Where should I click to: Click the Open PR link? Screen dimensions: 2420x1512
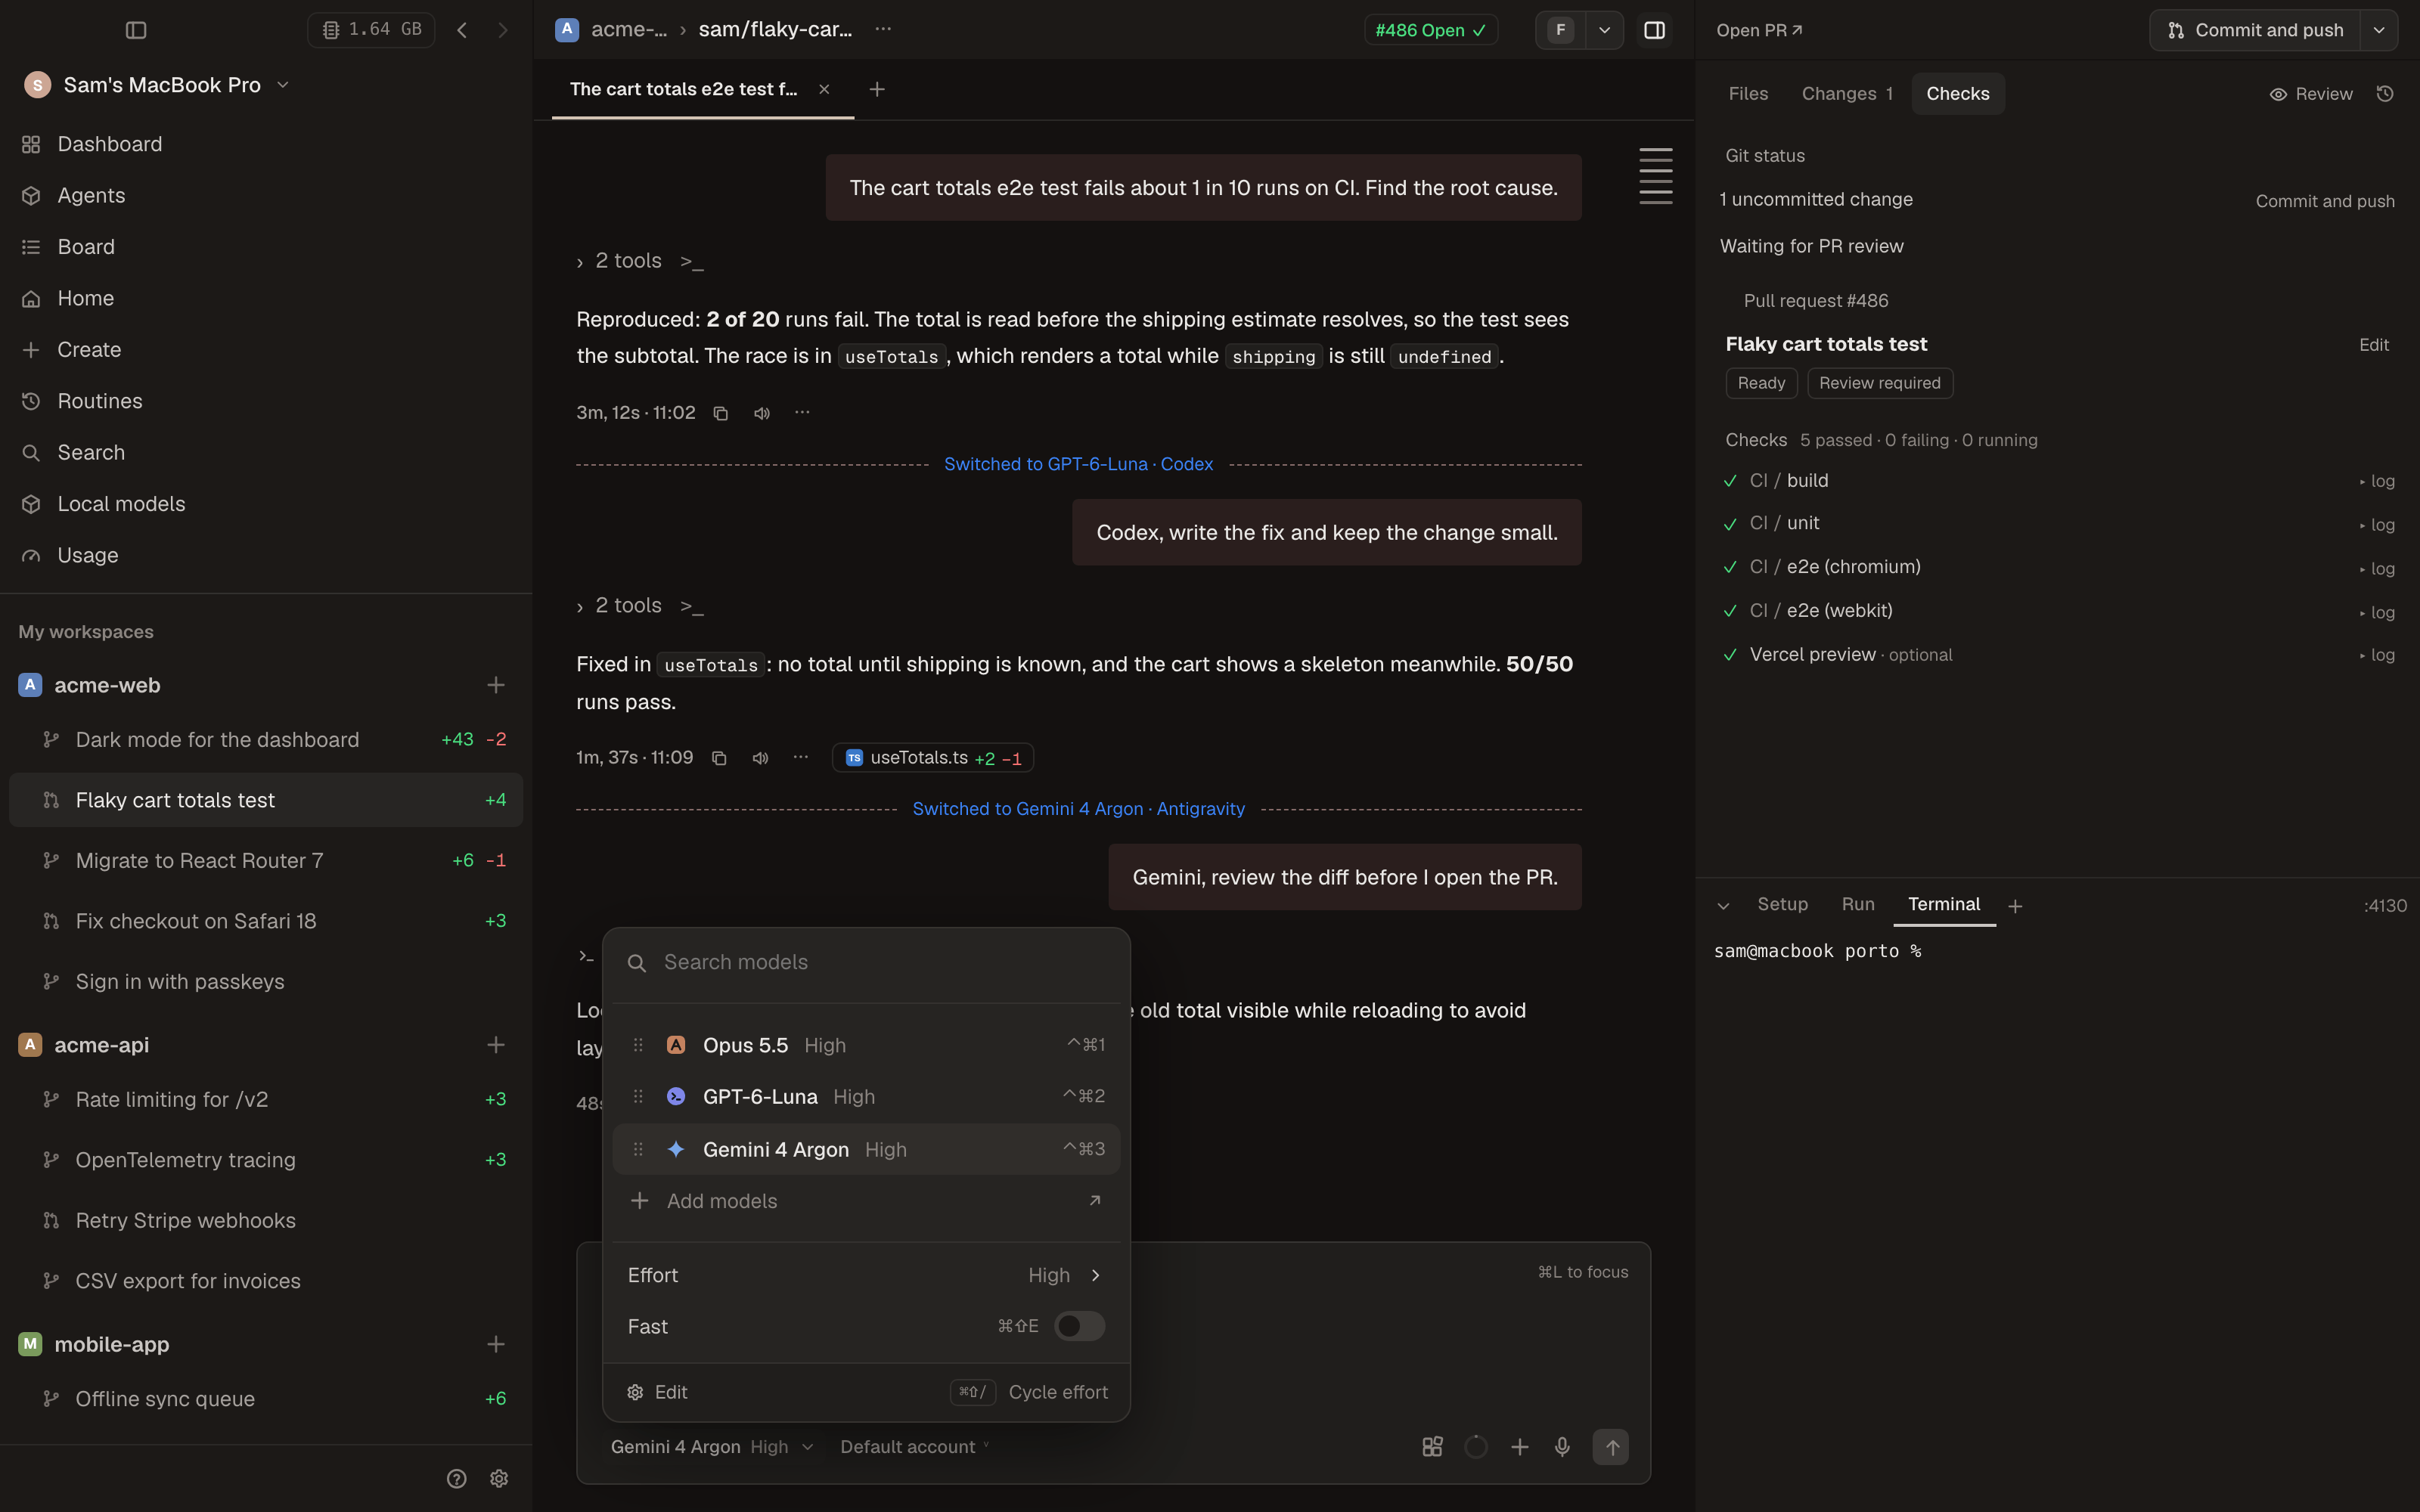click(1759, 30)
